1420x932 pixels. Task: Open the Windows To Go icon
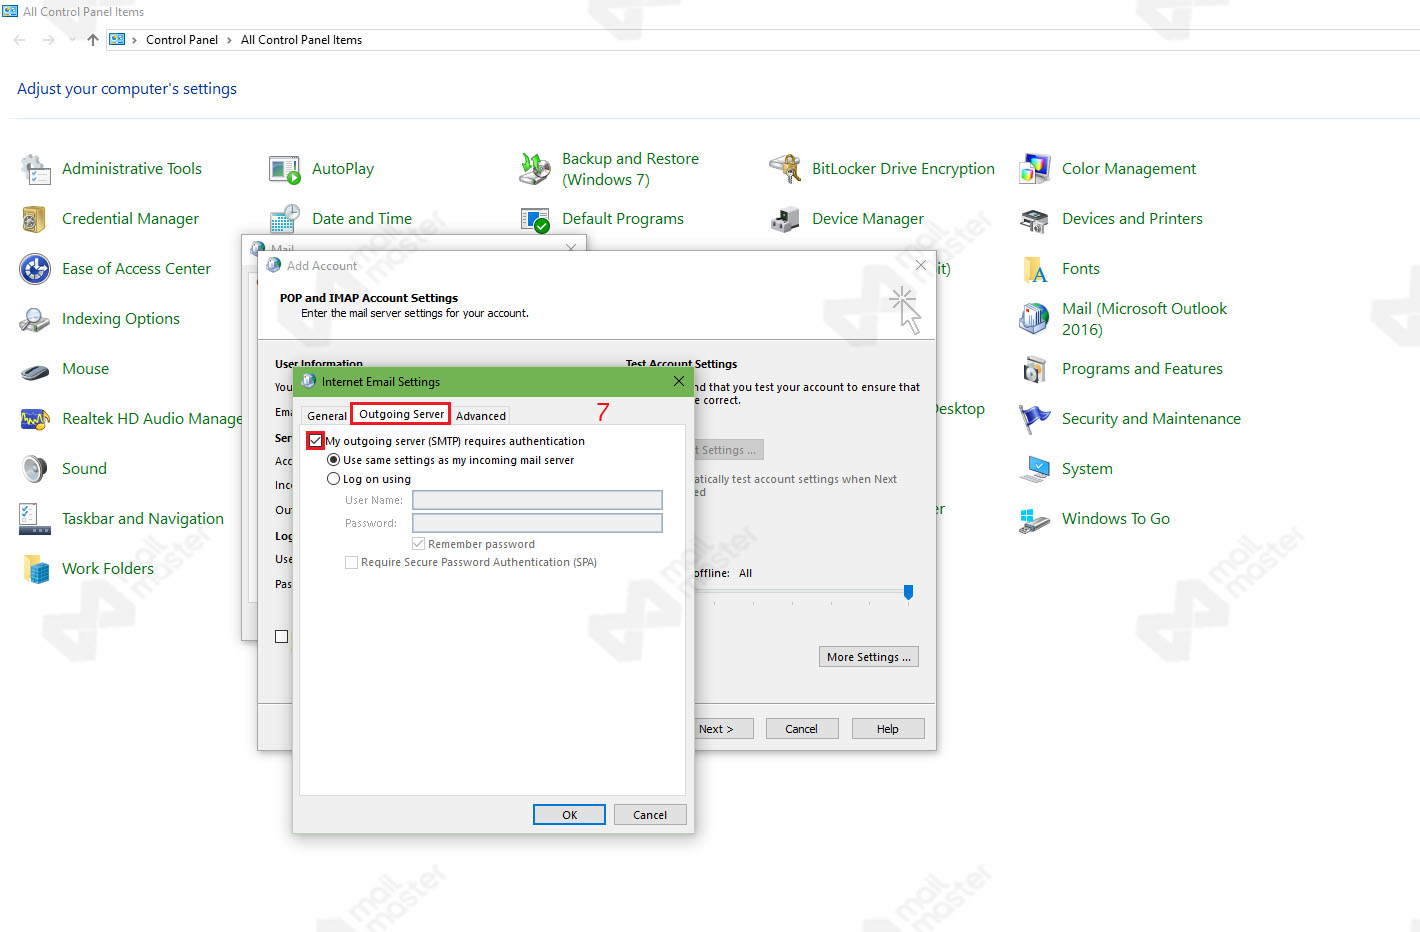click(x=1034, y=520)
